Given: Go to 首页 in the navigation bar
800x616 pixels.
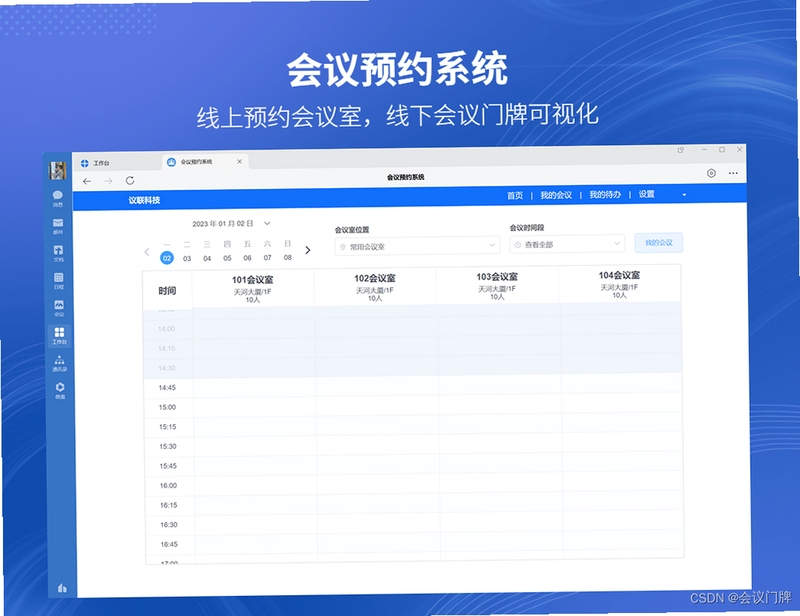Looking at the screenshot, I should [x=515, y=195].
